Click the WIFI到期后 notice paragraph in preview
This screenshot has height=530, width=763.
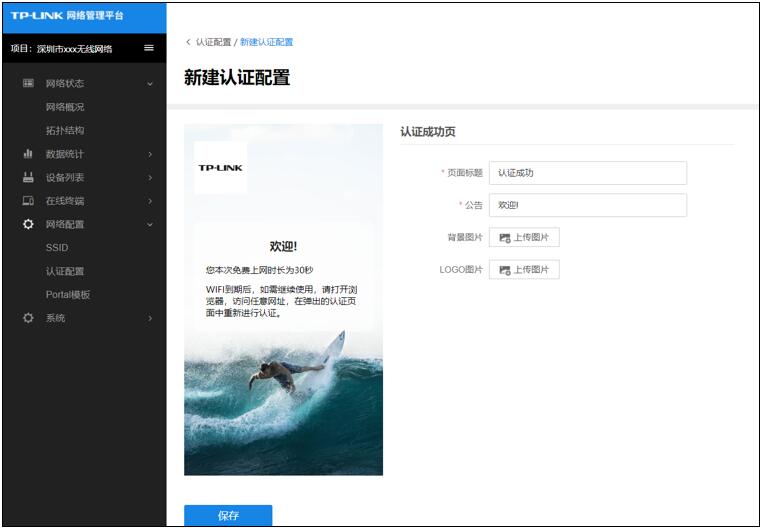pyautogui.click(x=281, y=301)
